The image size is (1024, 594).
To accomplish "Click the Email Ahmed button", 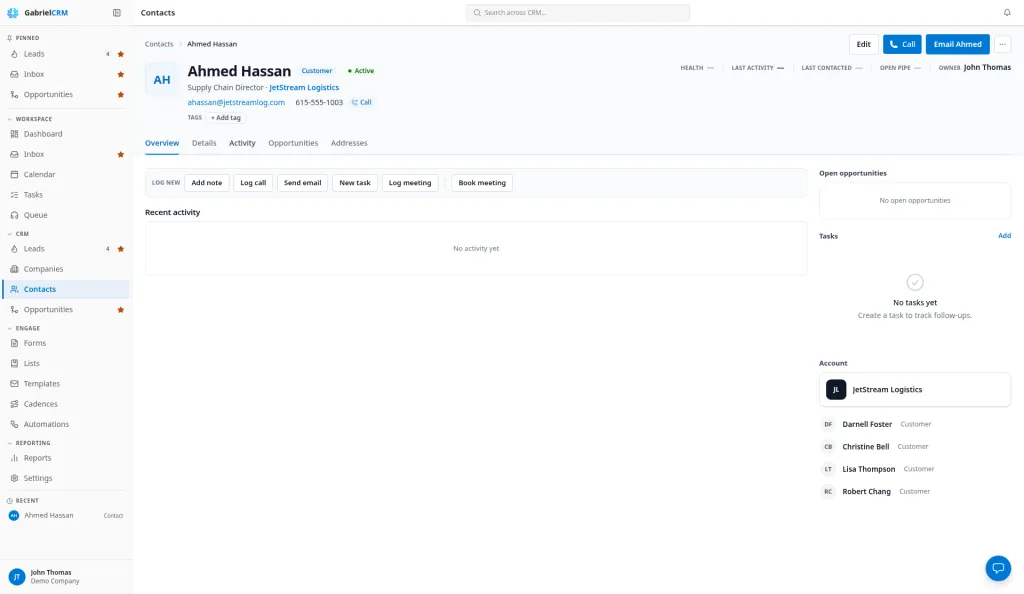I will coord(957,44).
